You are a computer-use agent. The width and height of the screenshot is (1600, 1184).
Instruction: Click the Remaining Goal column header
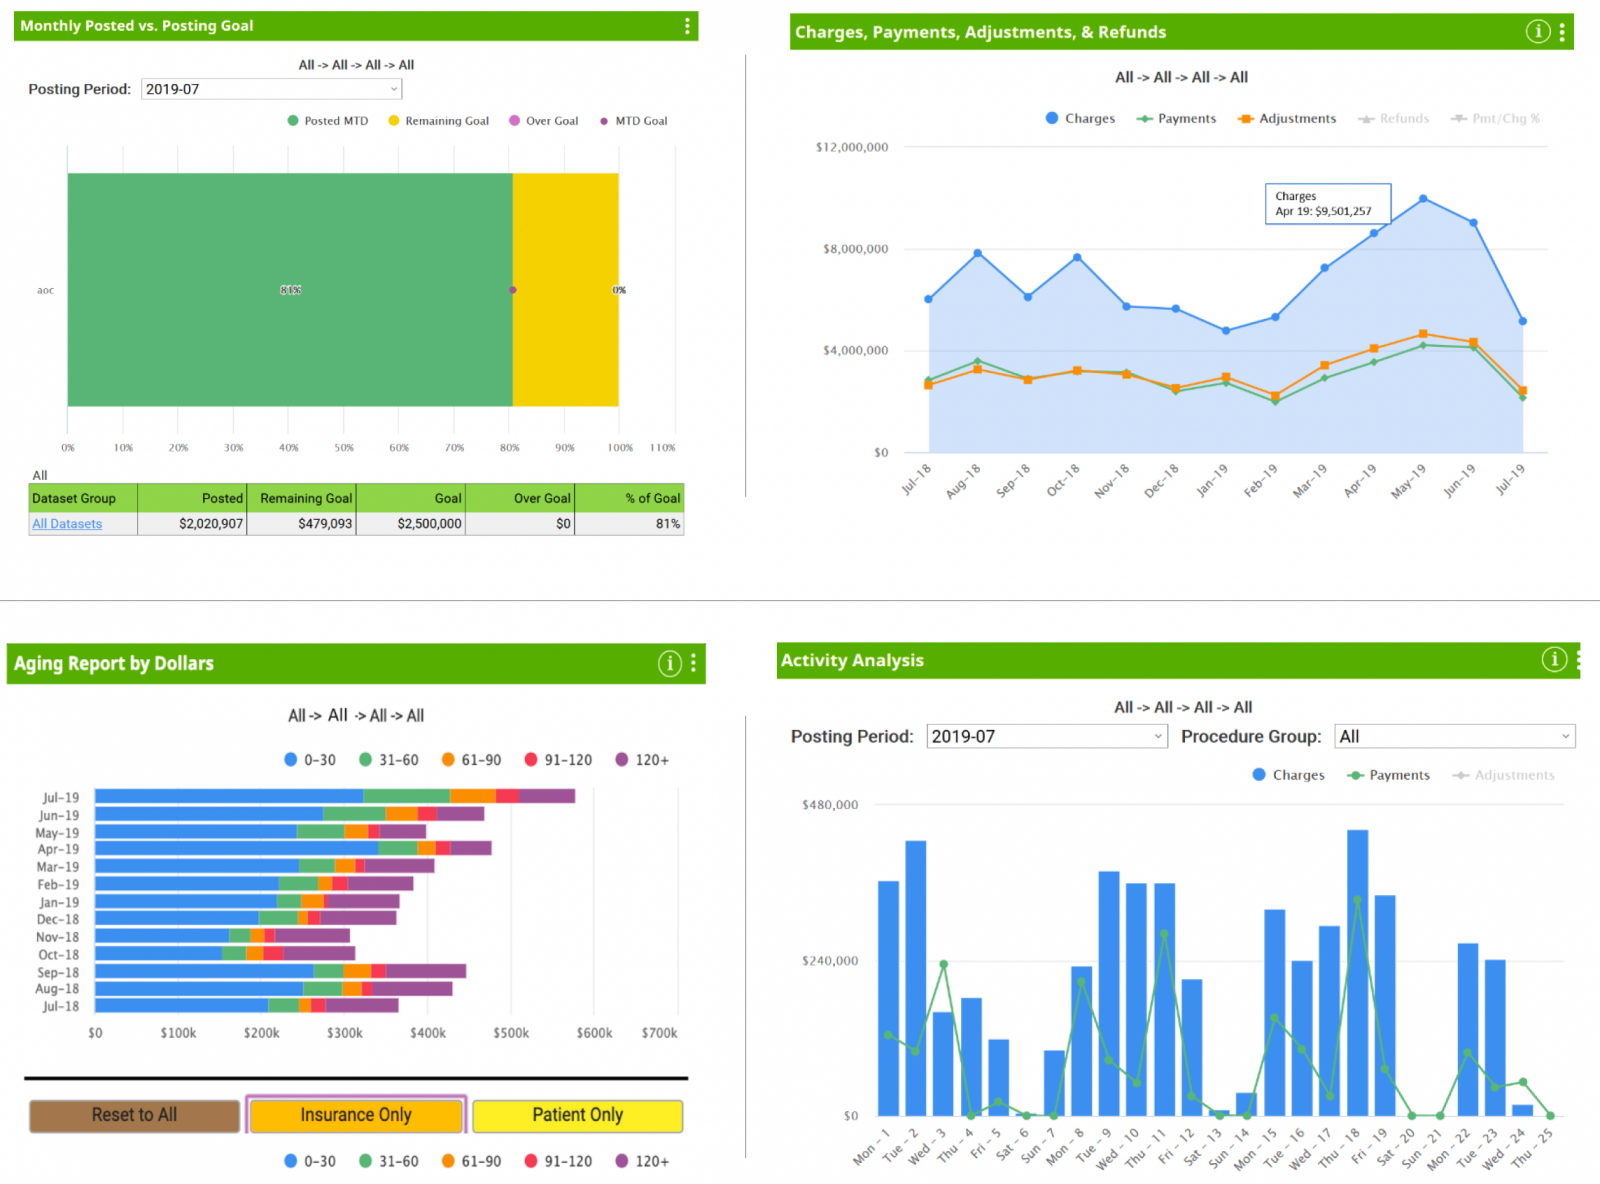[x=301, y=498]
